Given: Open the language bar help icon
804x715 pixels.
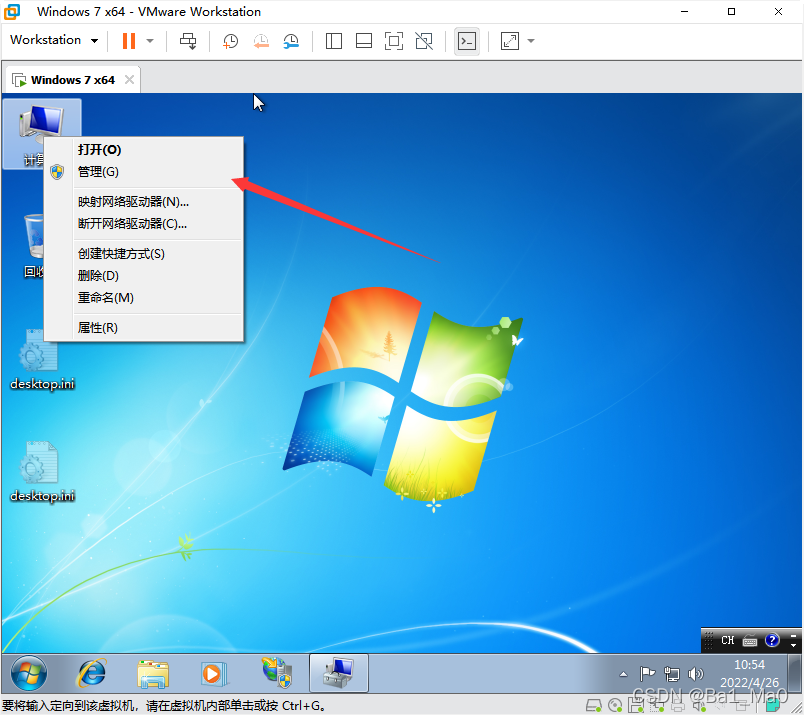Looking at the screenshot, I should (x=772, y=640).
